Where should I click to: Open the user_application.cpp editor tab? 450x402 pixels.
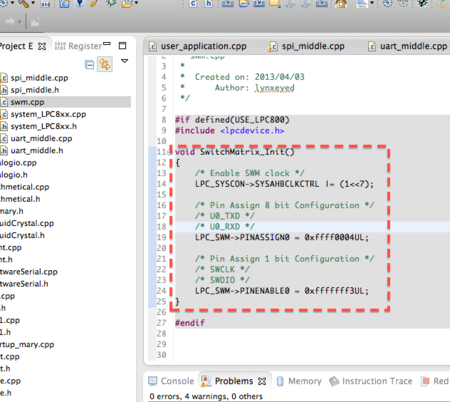tap(203, 46)
